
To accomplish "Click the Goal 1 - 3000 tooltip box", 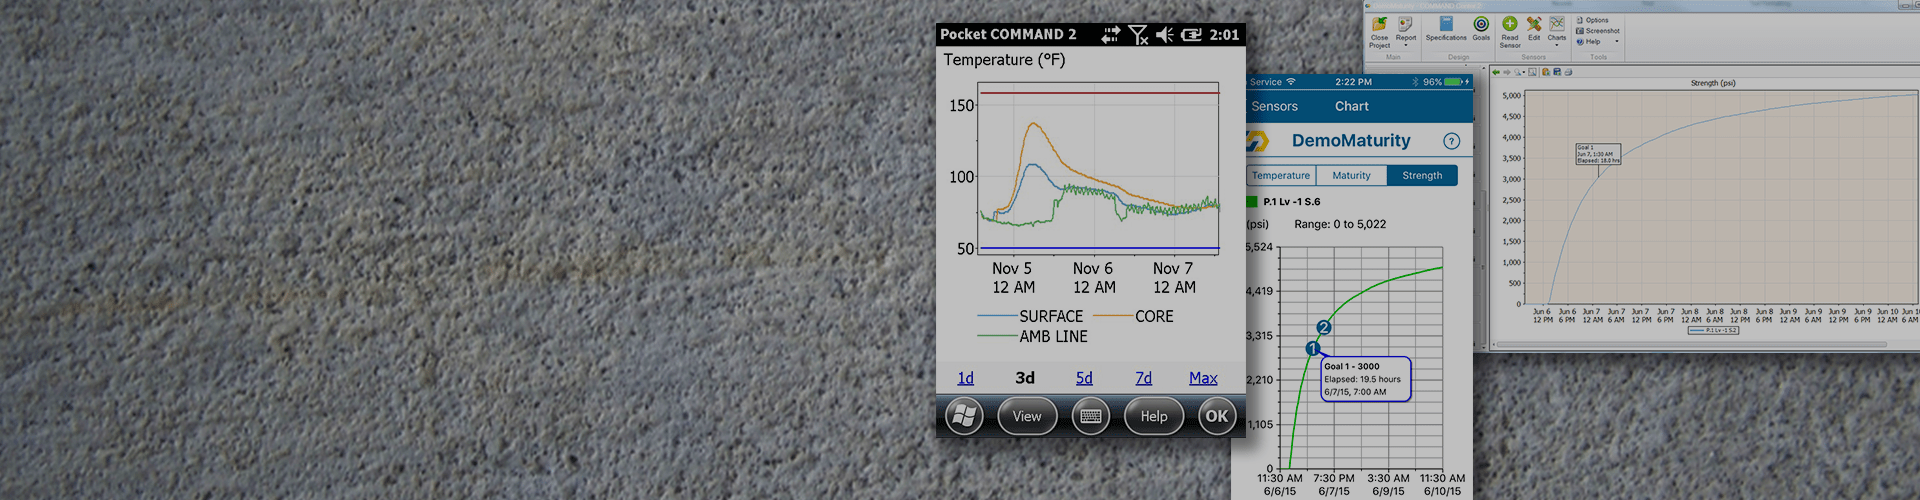I will 1365,380.
